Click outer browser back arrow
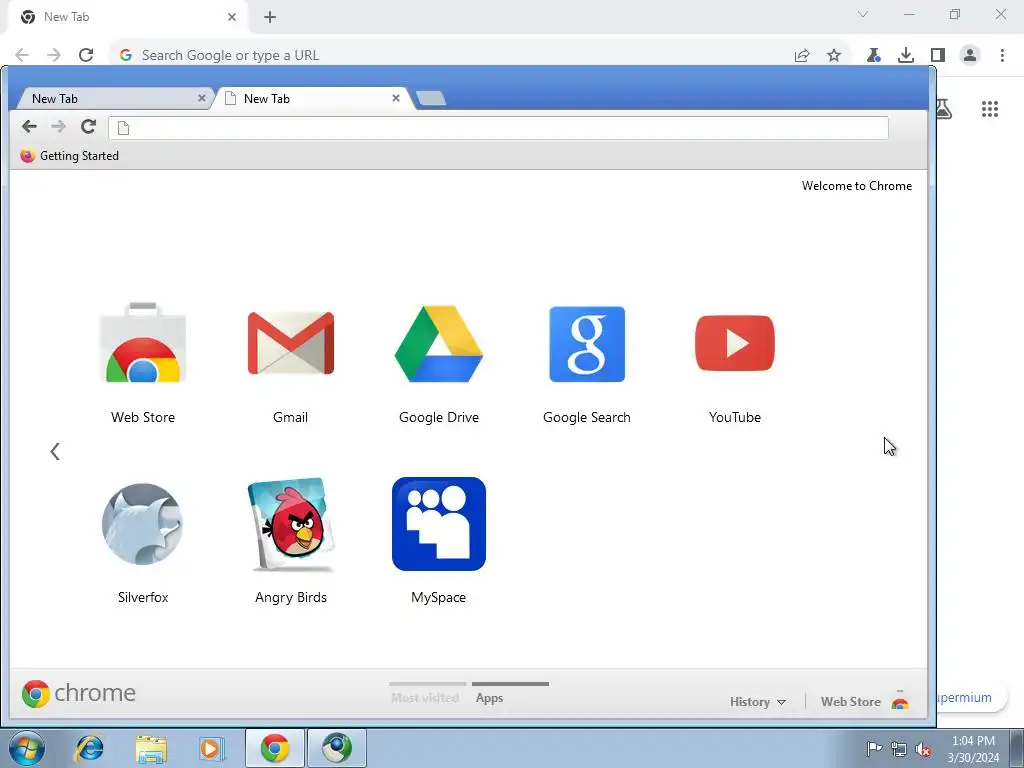 (22, 55)
